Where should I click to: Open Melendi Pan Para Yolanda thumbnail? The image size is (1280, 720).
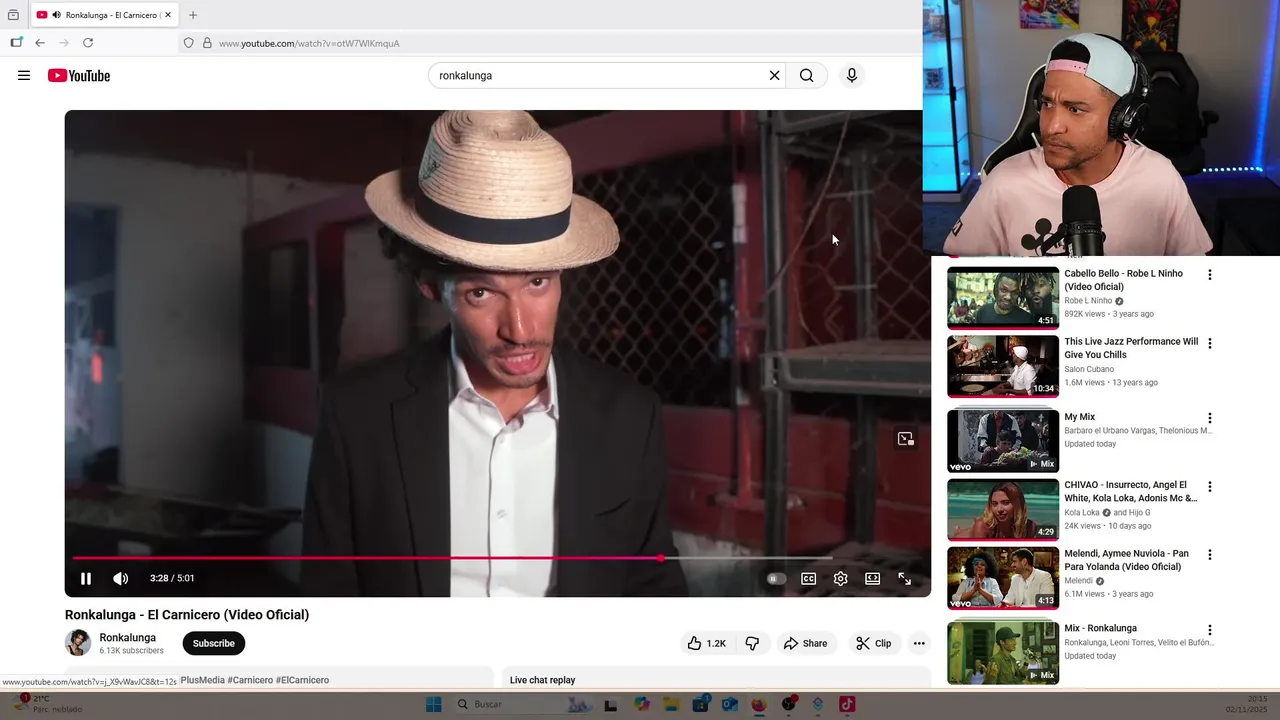tap(1003, 578)
